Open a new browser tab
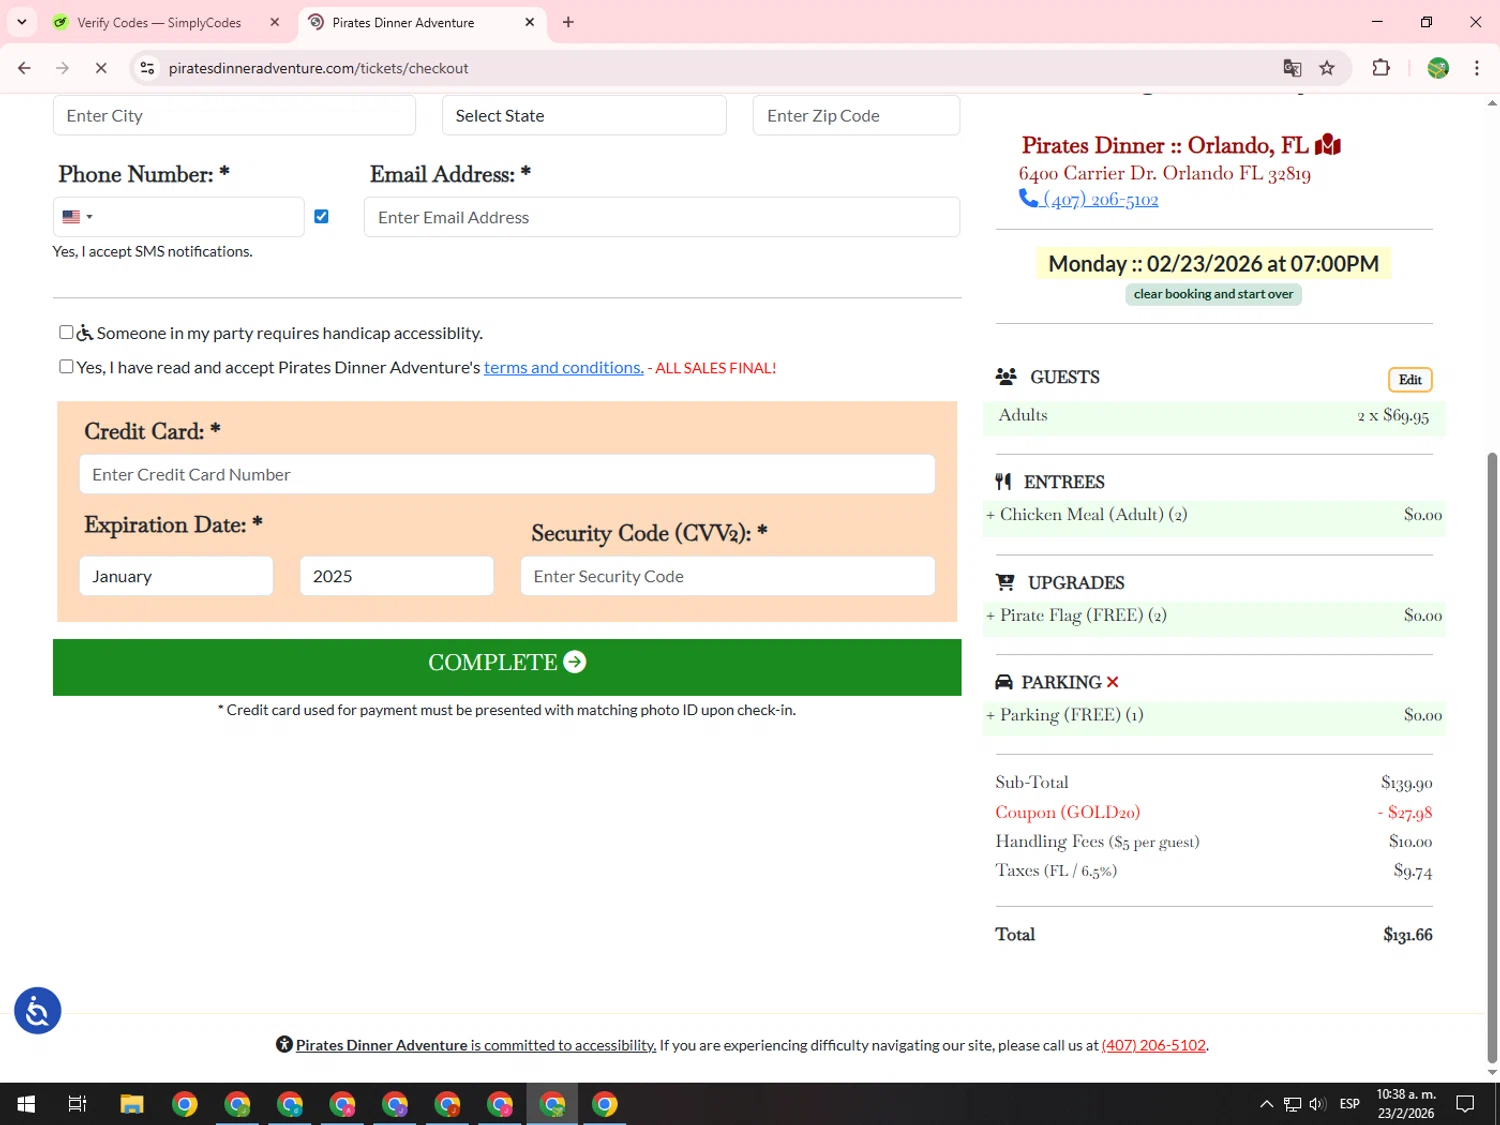1500x1125 pixels. (568, 22)
